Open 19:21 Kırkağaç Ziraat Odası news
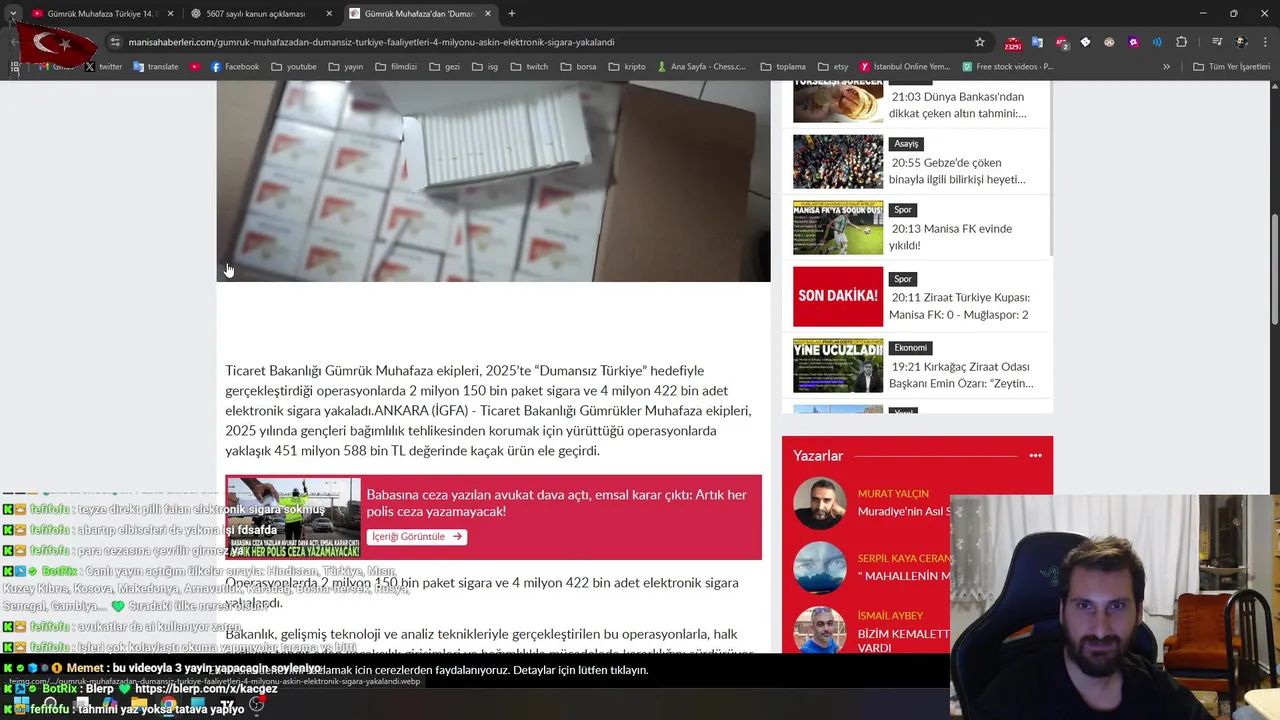 (x=961, y=375)
